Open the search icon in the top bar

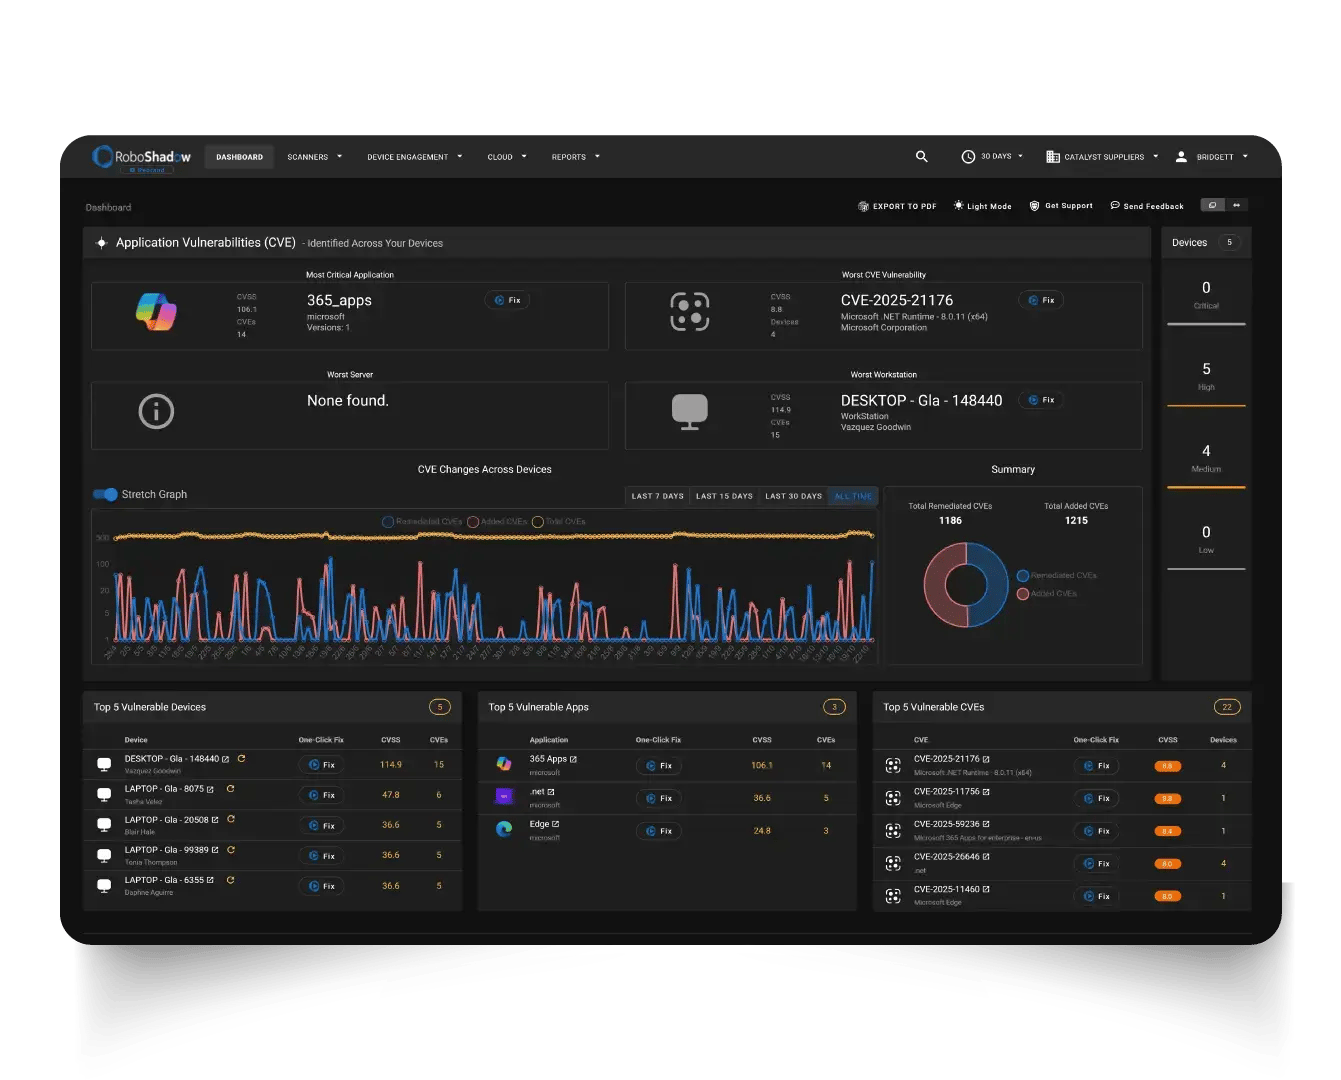(921, 156)
